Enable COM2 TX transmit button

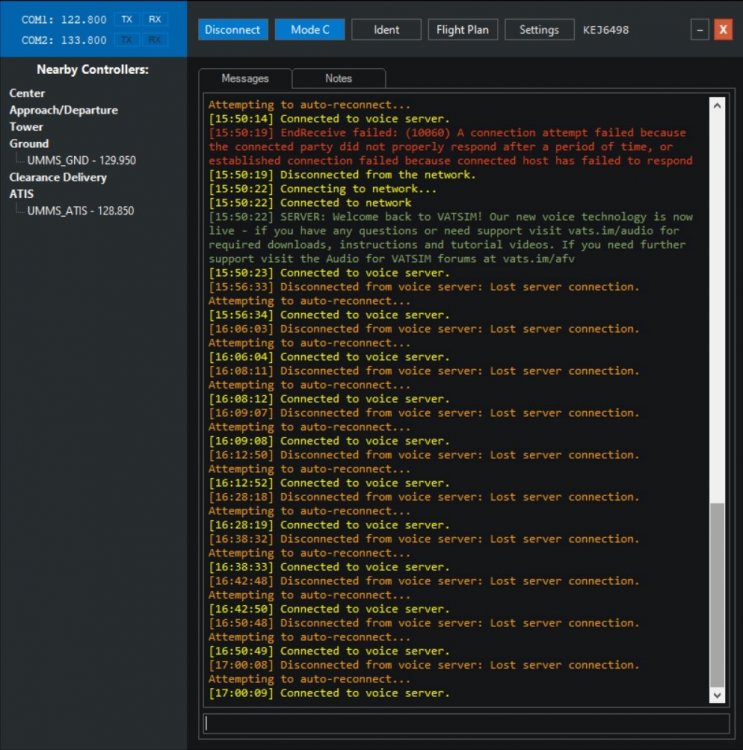[127, 40]
